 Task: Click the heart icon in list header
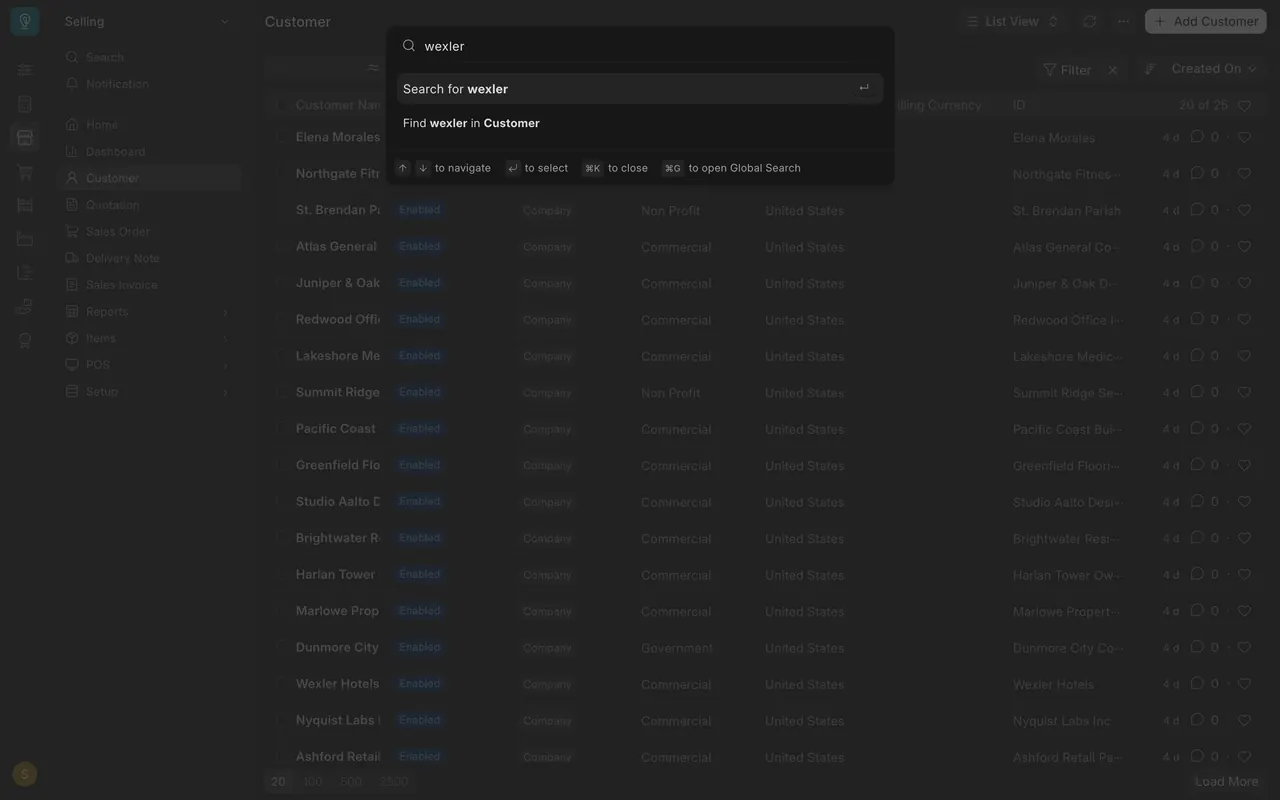pos(1245,105)
